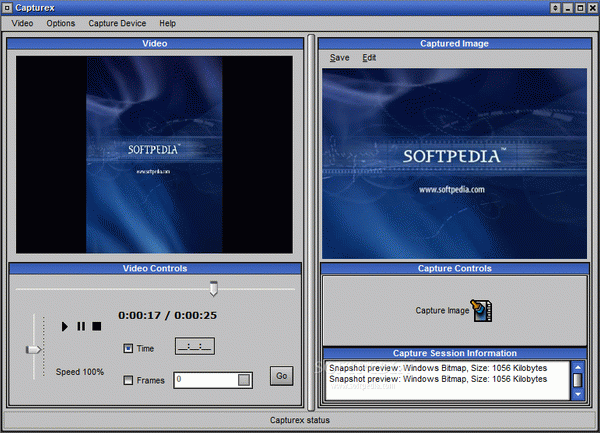Screen dimensions: 600x433
Task: Stop the video with the square button
Action: 97,326
